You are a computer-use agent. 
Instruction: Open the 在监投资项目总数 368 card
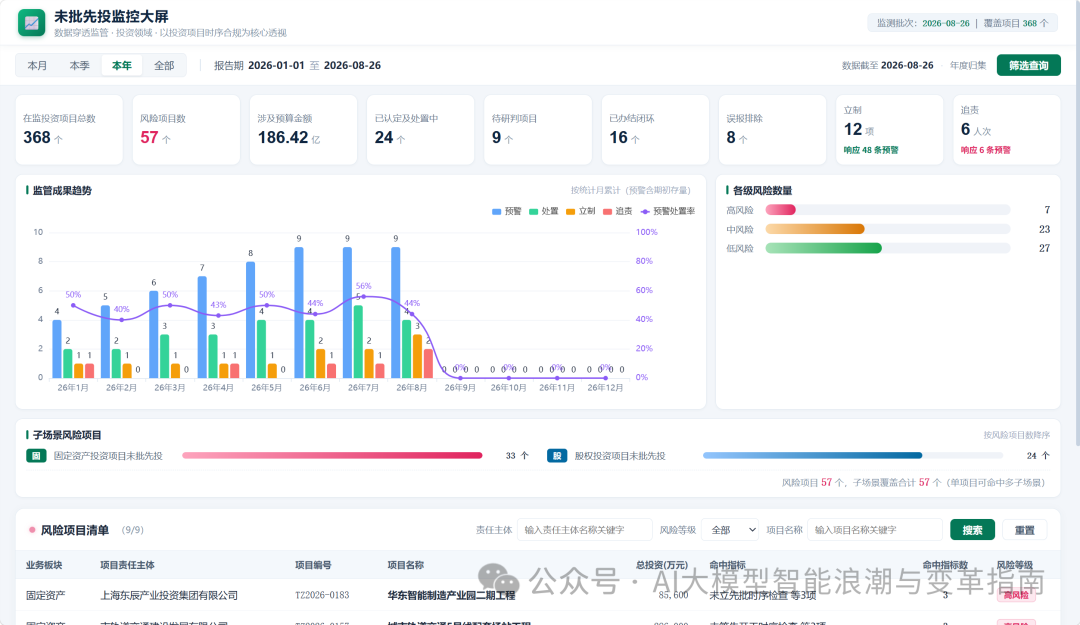point(69,130)
